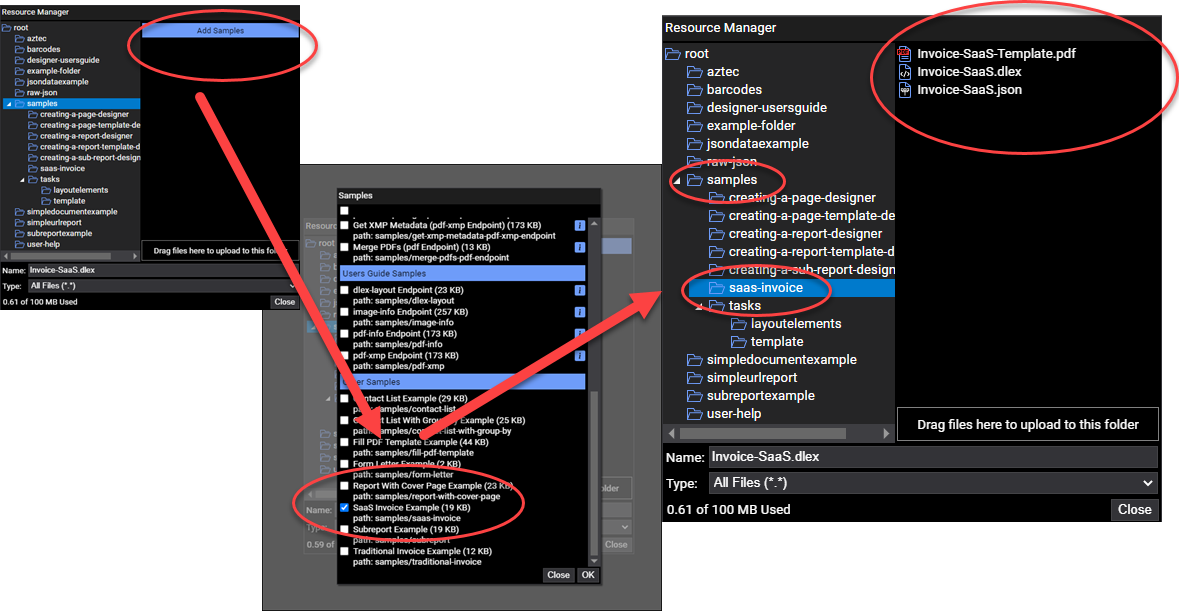Open the All Files type dropdown
This screenshot has height=611, width=1179.
point(932,483)
